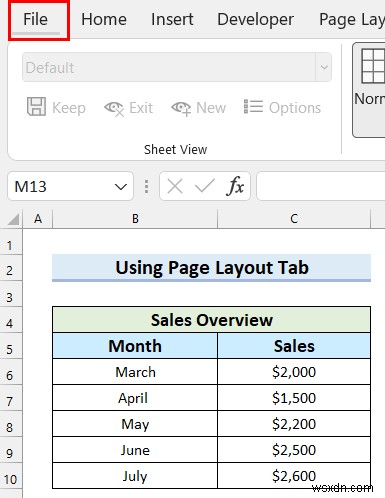Click the 'Sales Overview' merged cell
The width and height of the screenshot is (385, 498).
(211, 320)
